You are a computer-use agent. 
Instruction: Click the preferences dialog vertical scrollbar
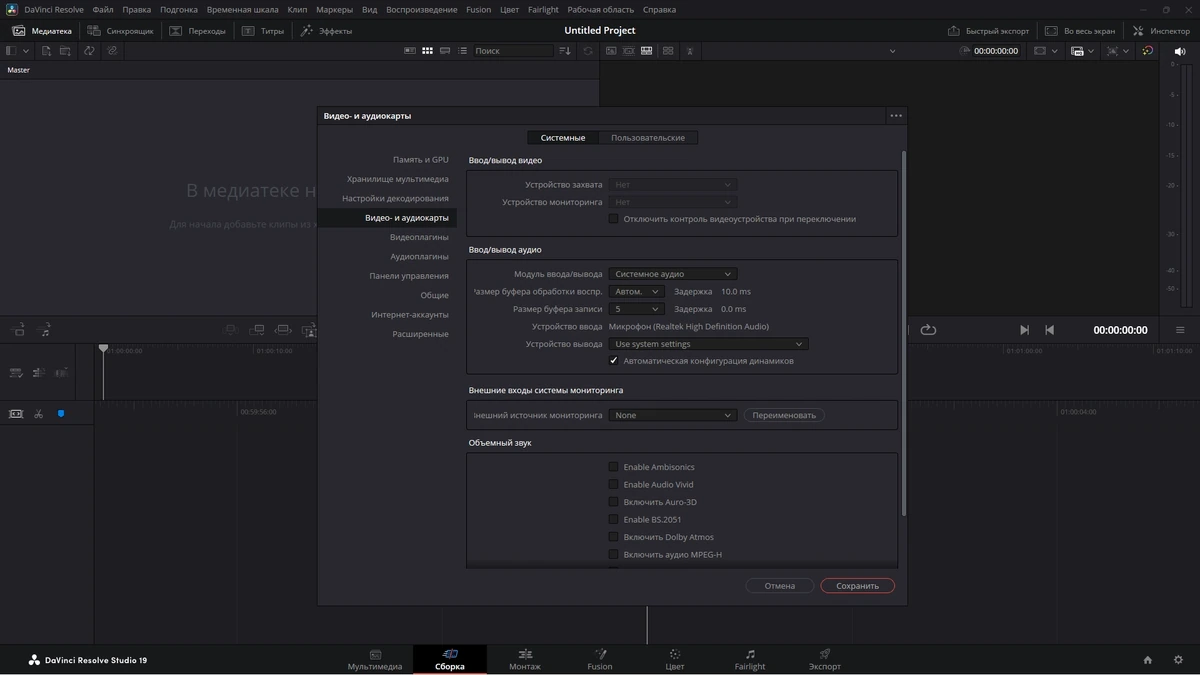tap(903, 335)
